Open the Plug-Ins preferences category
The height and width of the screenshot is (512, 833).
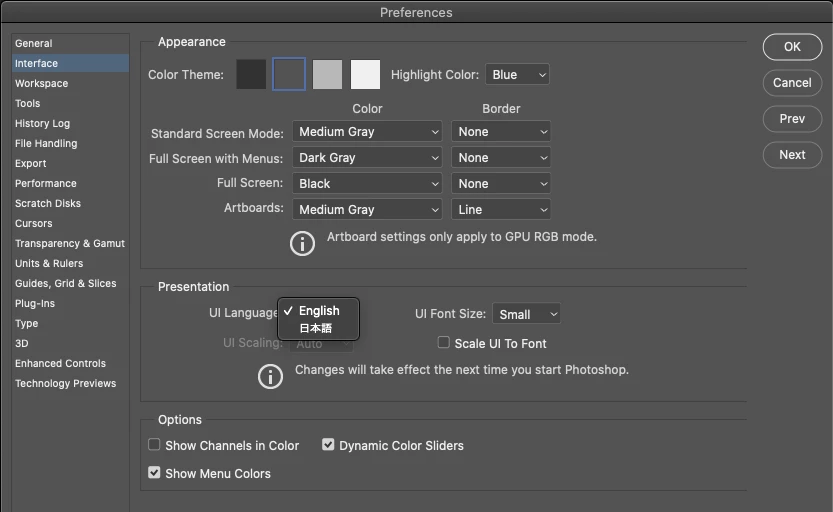click(70, 303)
